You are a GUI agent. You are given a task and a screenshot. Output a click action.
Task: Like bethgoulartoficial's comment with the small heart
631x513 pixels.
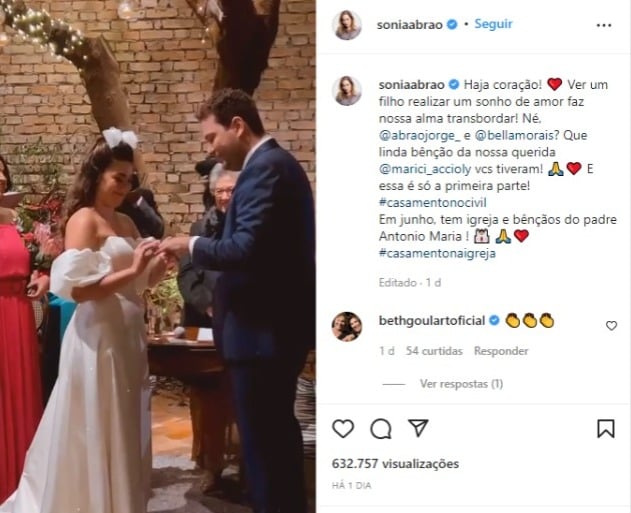(x=611, y=326)
